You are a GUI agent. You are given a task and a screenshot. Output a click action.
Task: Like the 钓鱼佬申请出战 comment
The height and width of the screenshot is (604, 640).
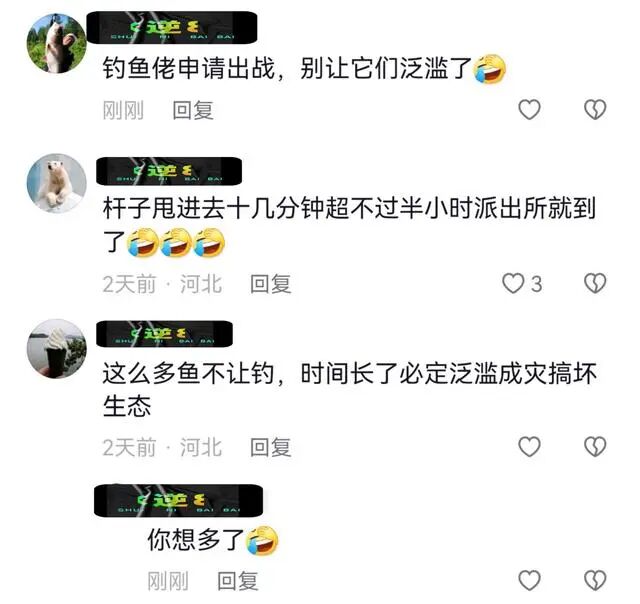point(529,109)
